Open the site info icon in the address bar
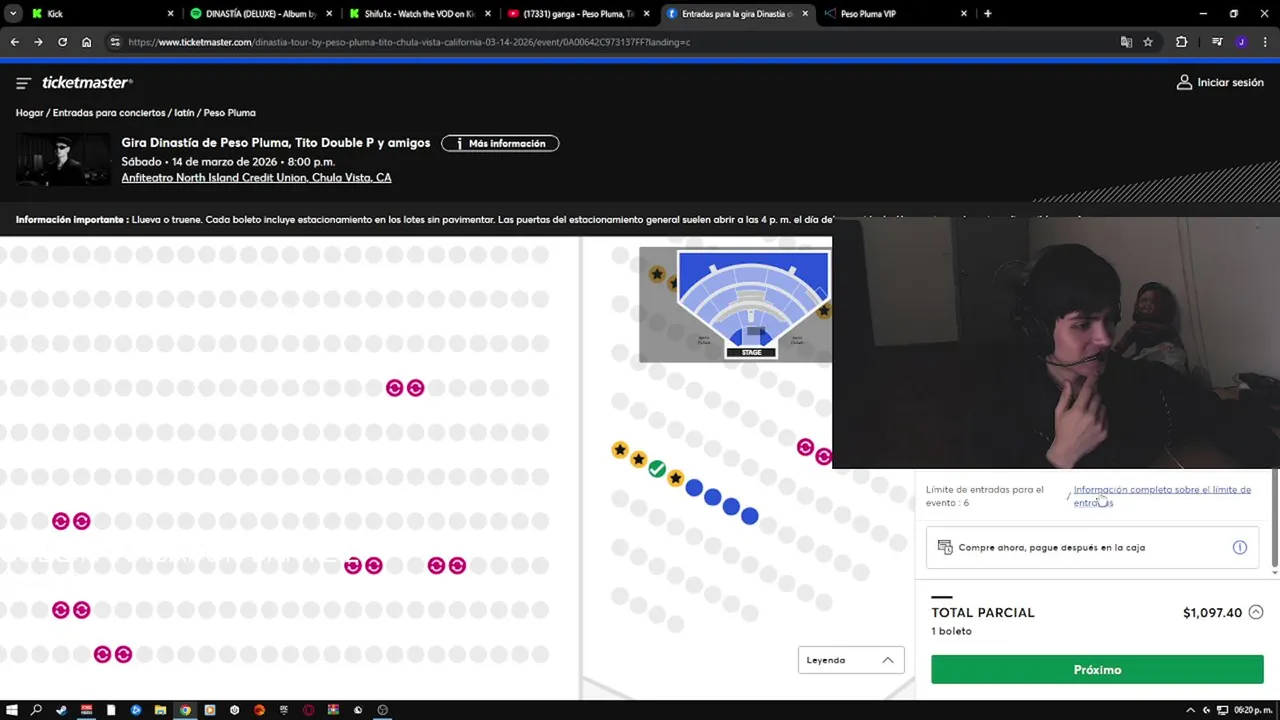Image resolution: width=1280 pixels, height=720 pixels. tap(115, 42)
